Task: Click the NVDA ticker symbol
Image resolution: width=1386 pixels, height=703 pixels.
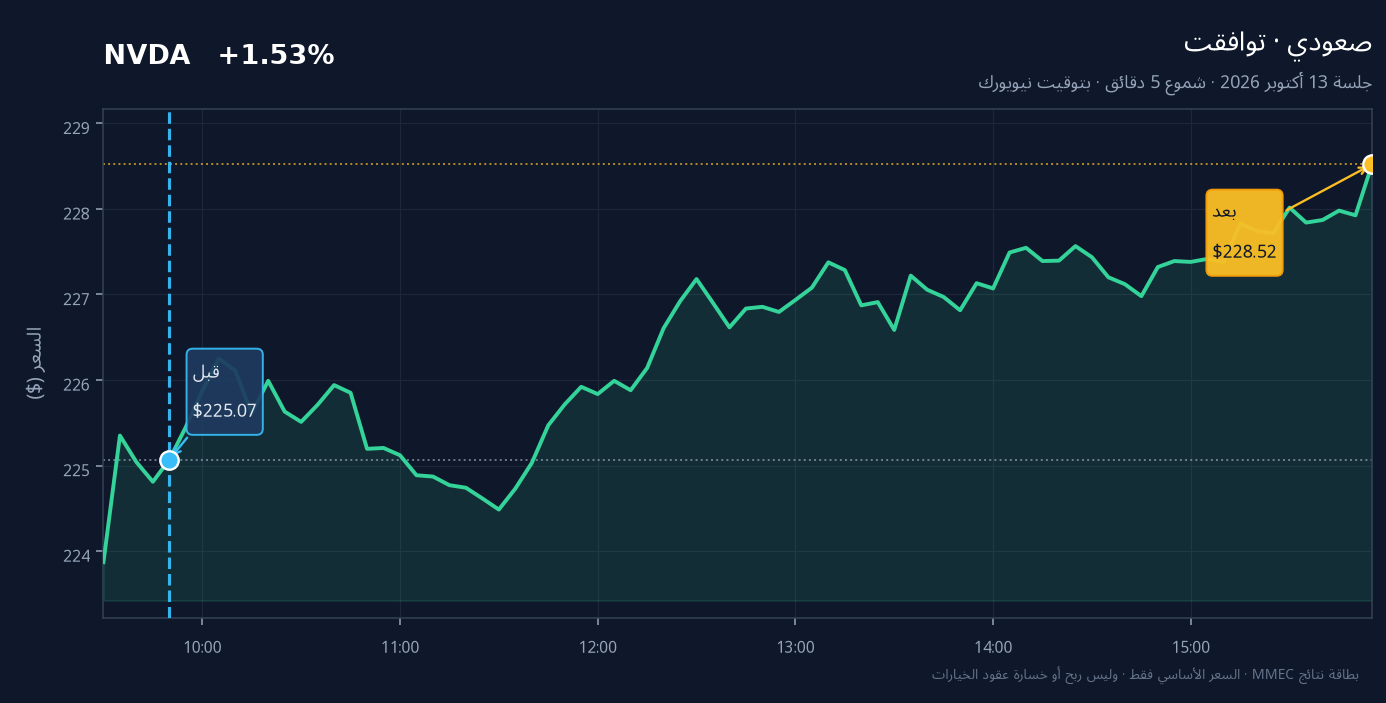Action: [x=147, y=56]
